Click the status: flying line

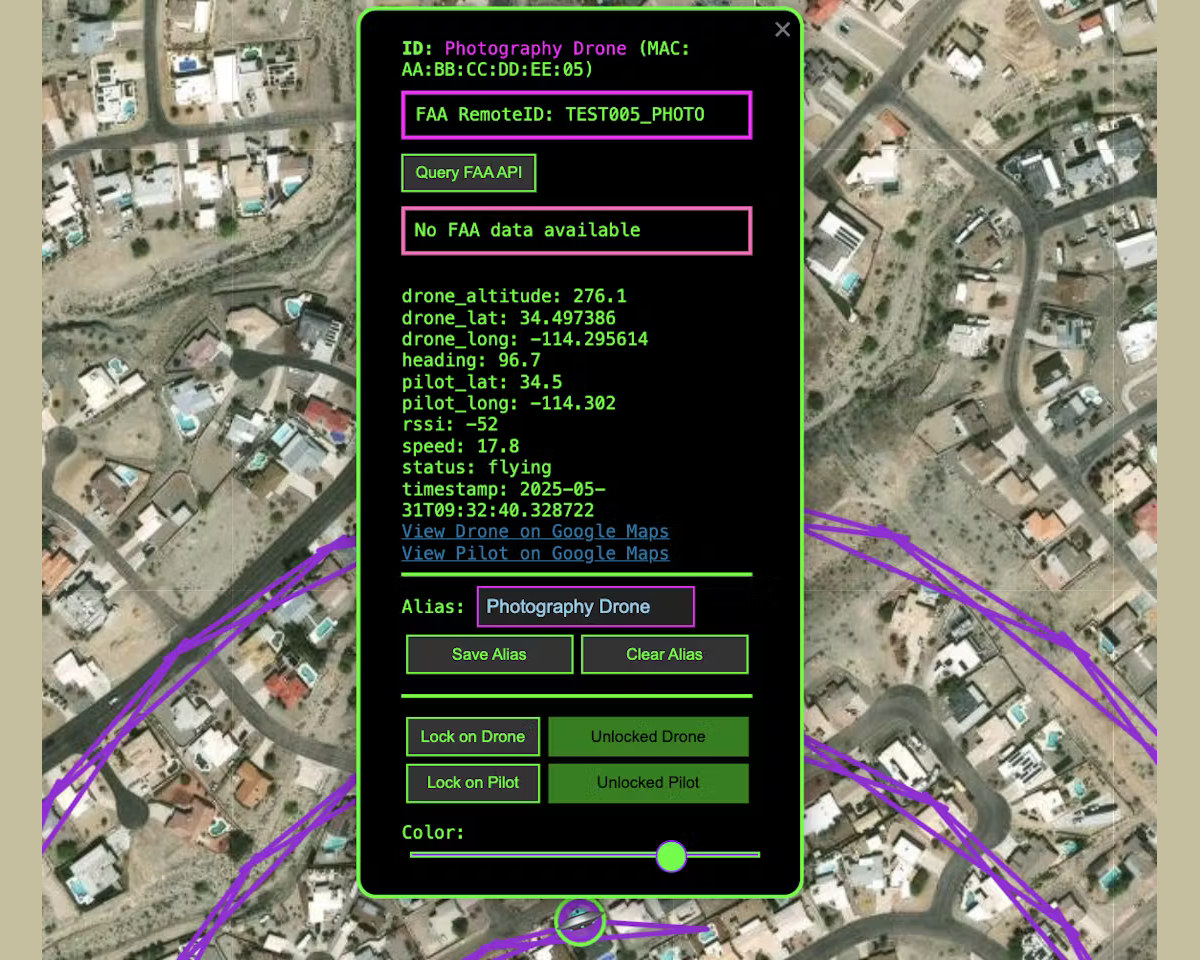tap(476, 468)
